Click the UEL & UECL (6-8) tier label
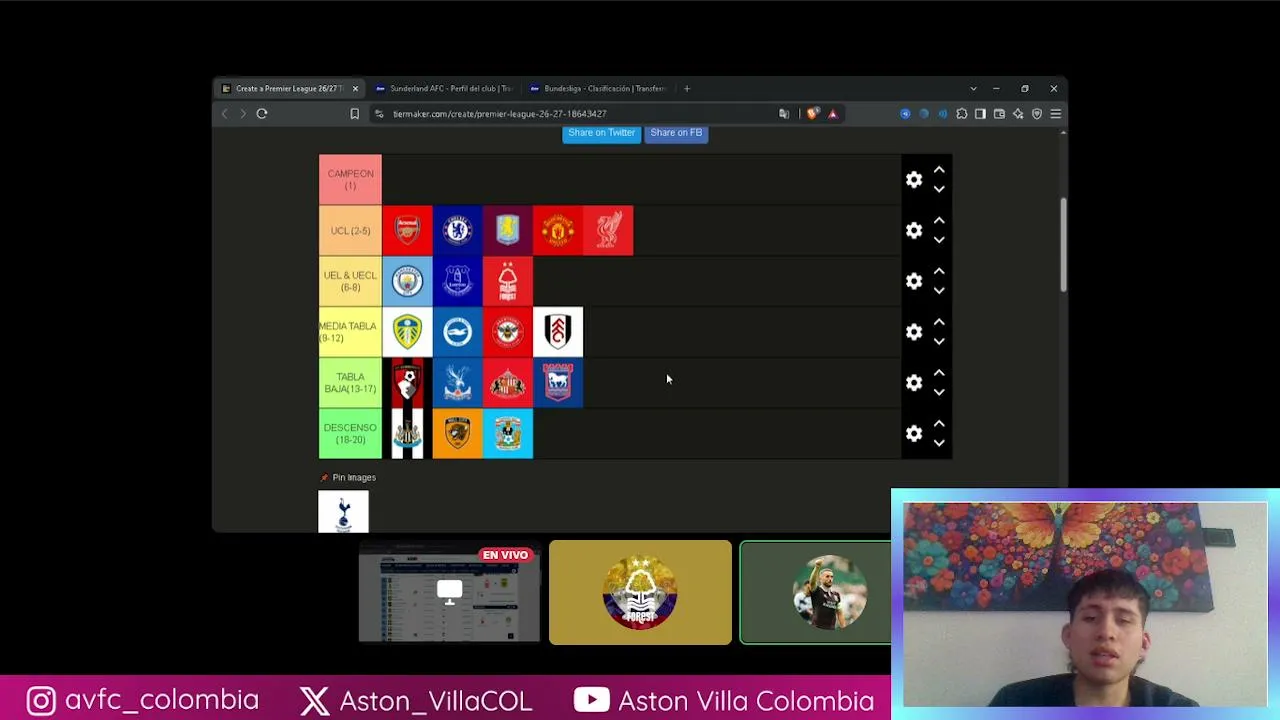 click(350, 281)
